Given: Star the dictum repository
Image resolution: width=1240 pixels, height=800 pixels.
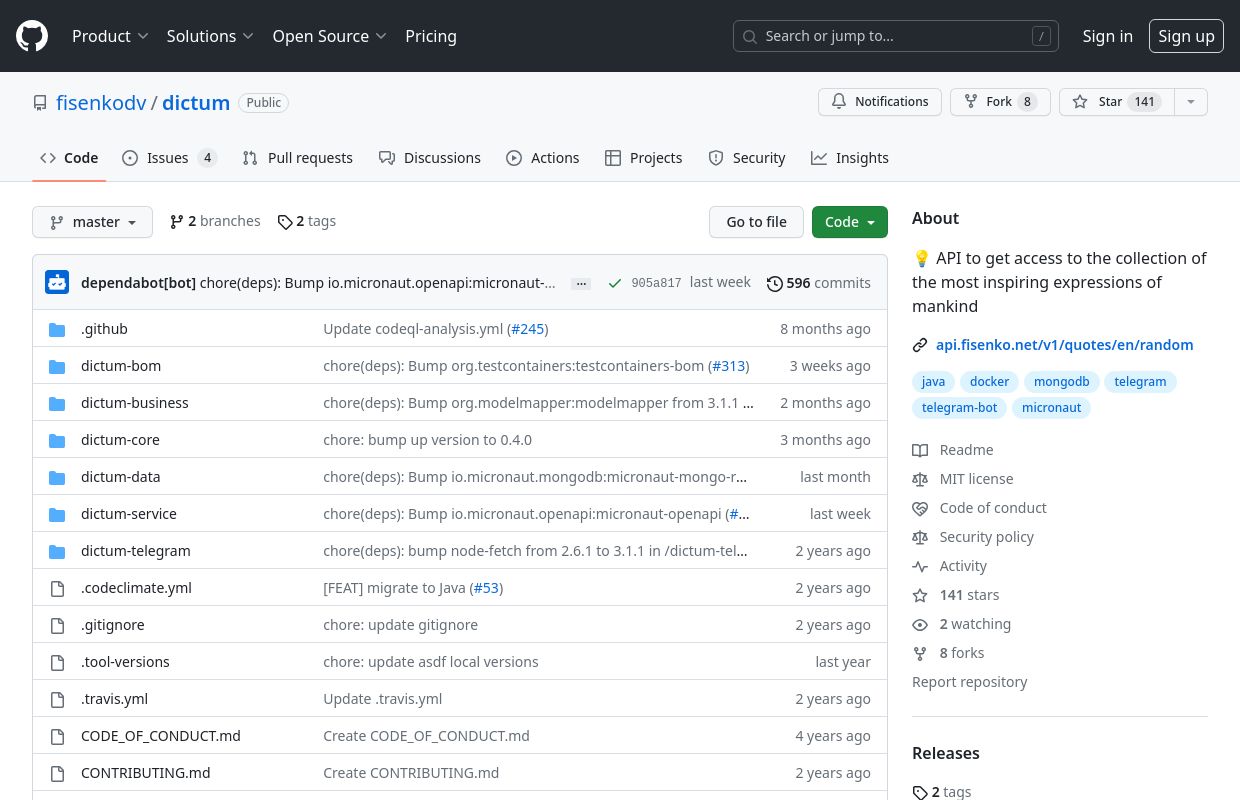Looking at the screenshot, I should 1116,102.
